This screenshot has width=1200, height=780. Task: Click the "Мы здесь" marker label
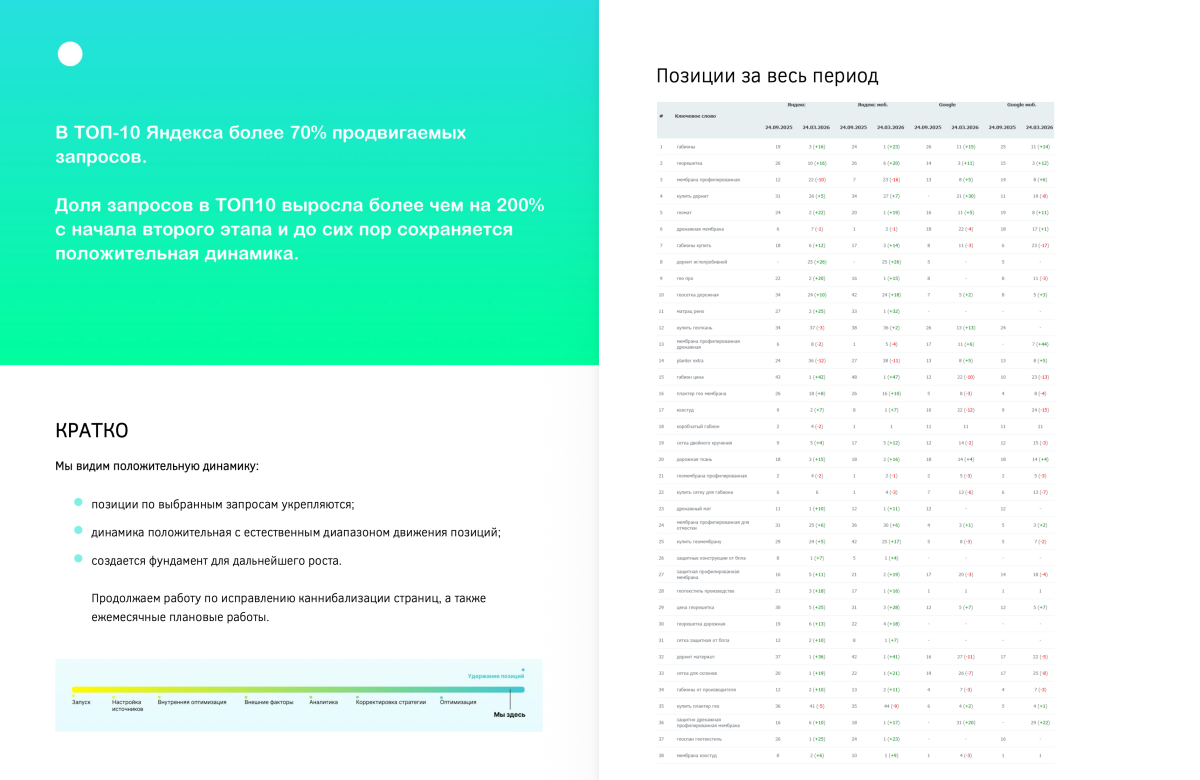[508, 715]
